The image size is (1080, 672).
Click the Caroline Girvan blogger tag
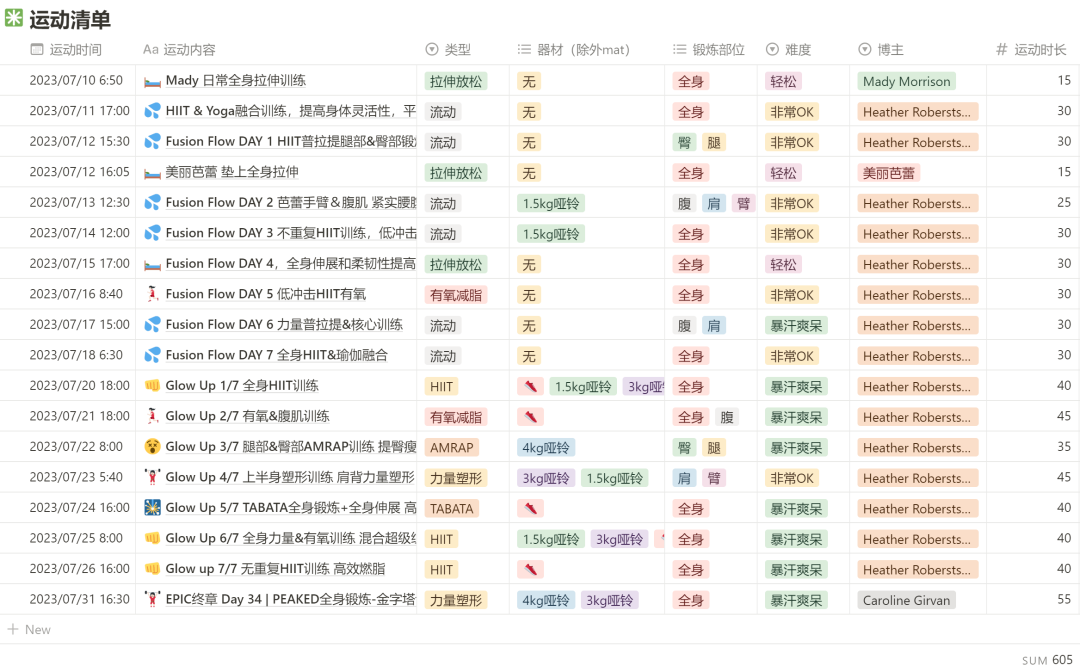pos(906,600)
